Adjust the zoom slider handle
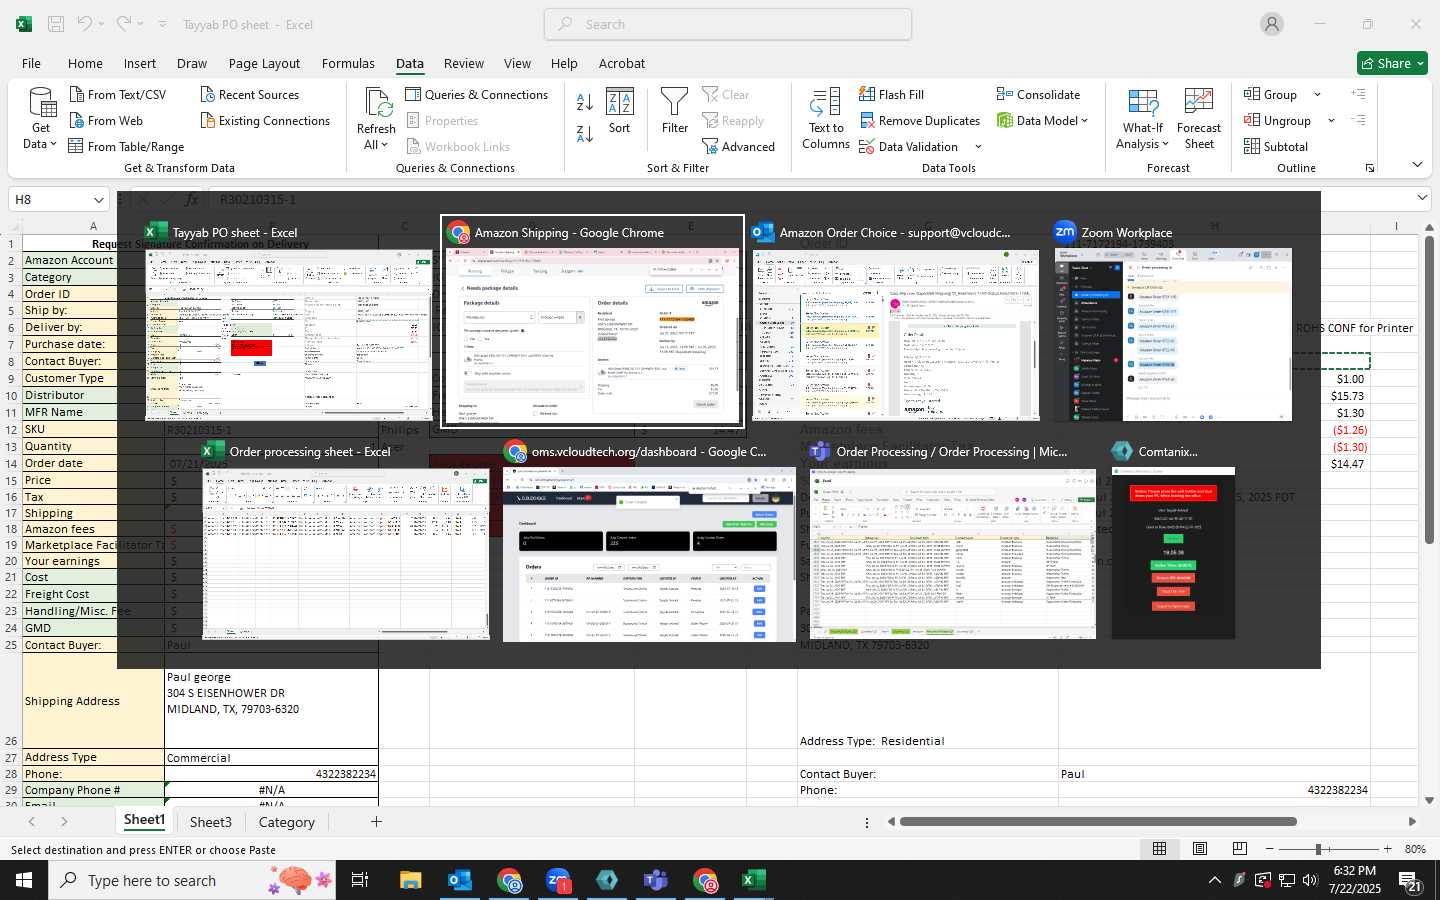The width and height of the screenshot is (1440, 900). (x=1319, y=849)
